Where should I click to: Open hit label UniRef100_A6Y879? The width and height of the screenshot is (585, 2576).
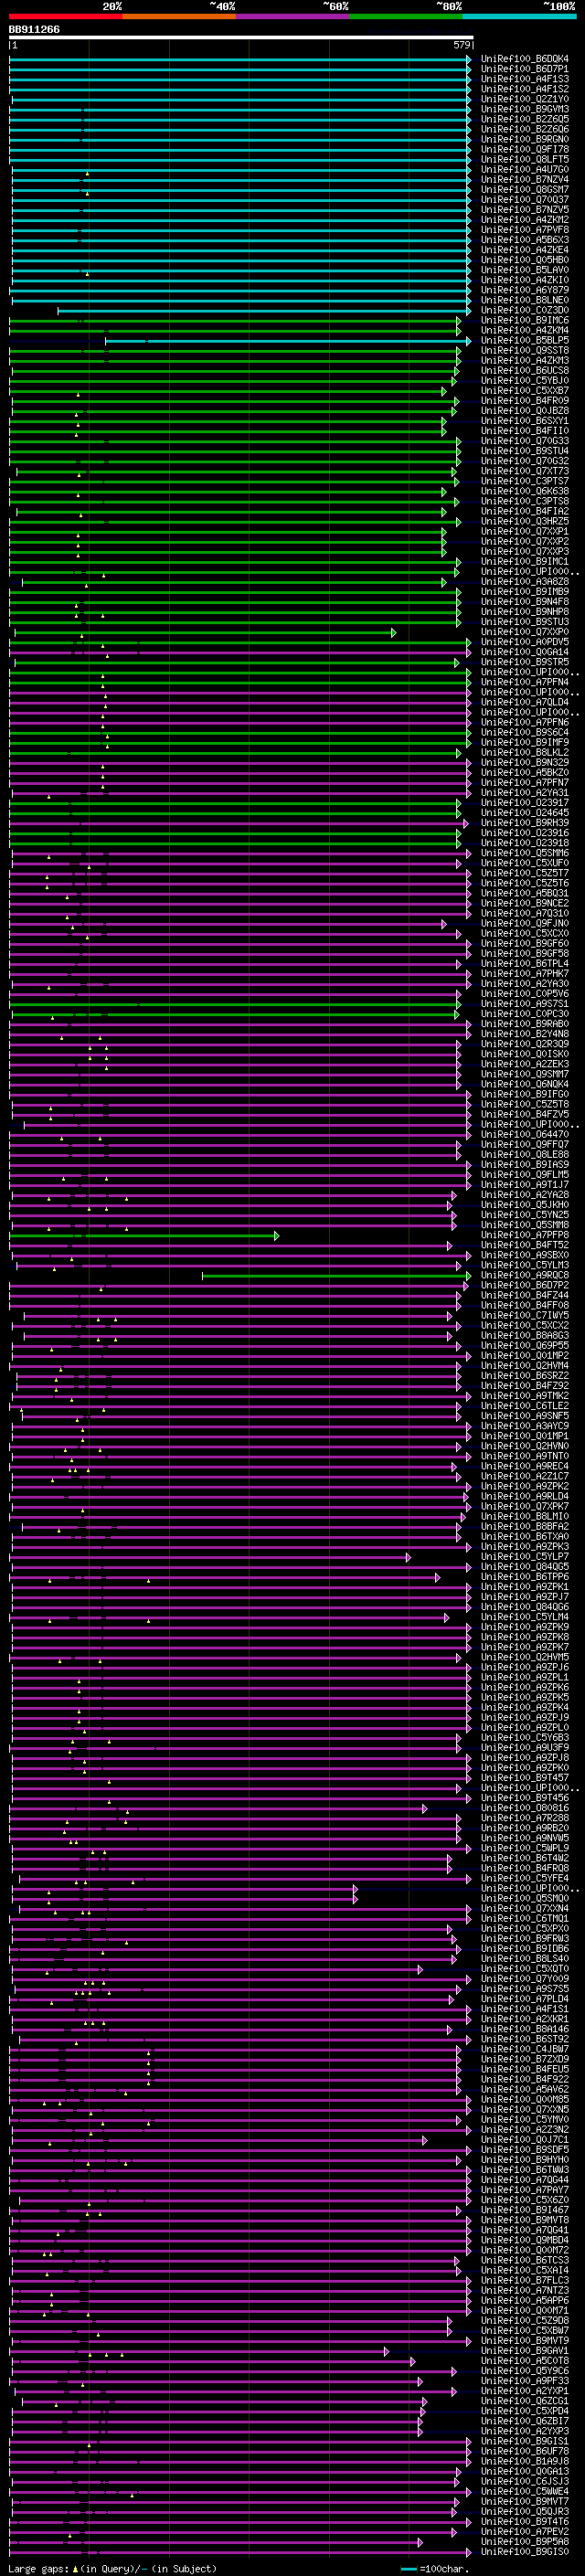pyautogui.click(x=525, y=290)
